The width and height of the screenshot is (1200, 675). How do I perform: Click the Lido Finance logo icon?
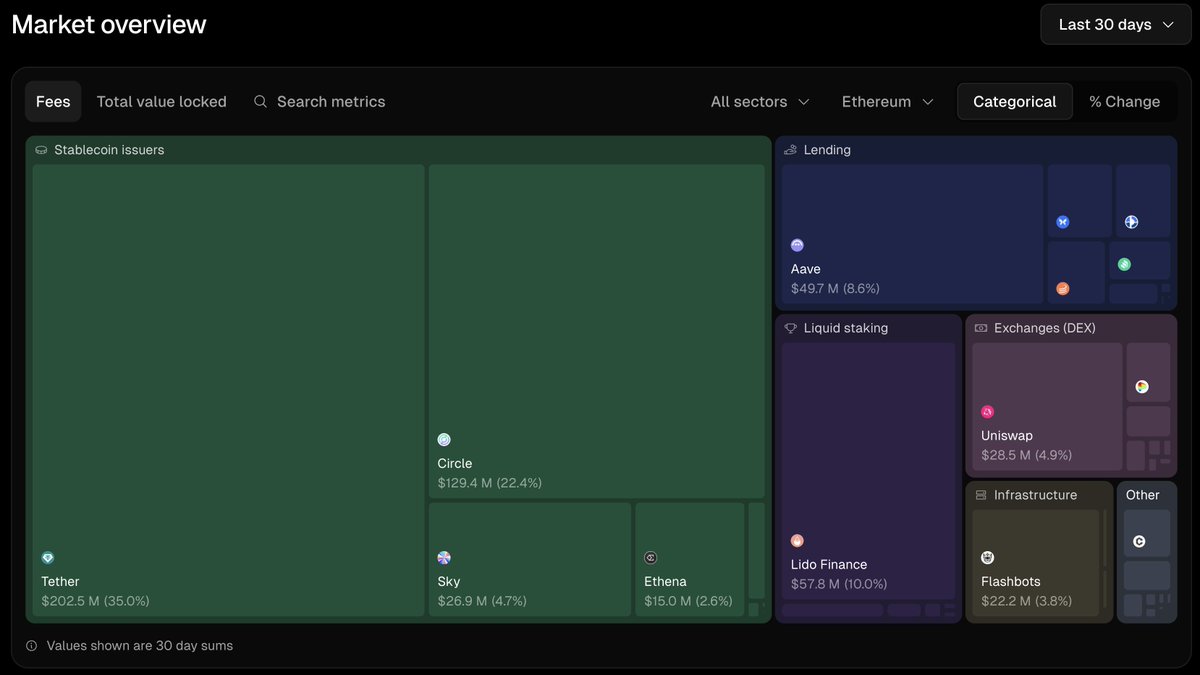tap(797, 541)
